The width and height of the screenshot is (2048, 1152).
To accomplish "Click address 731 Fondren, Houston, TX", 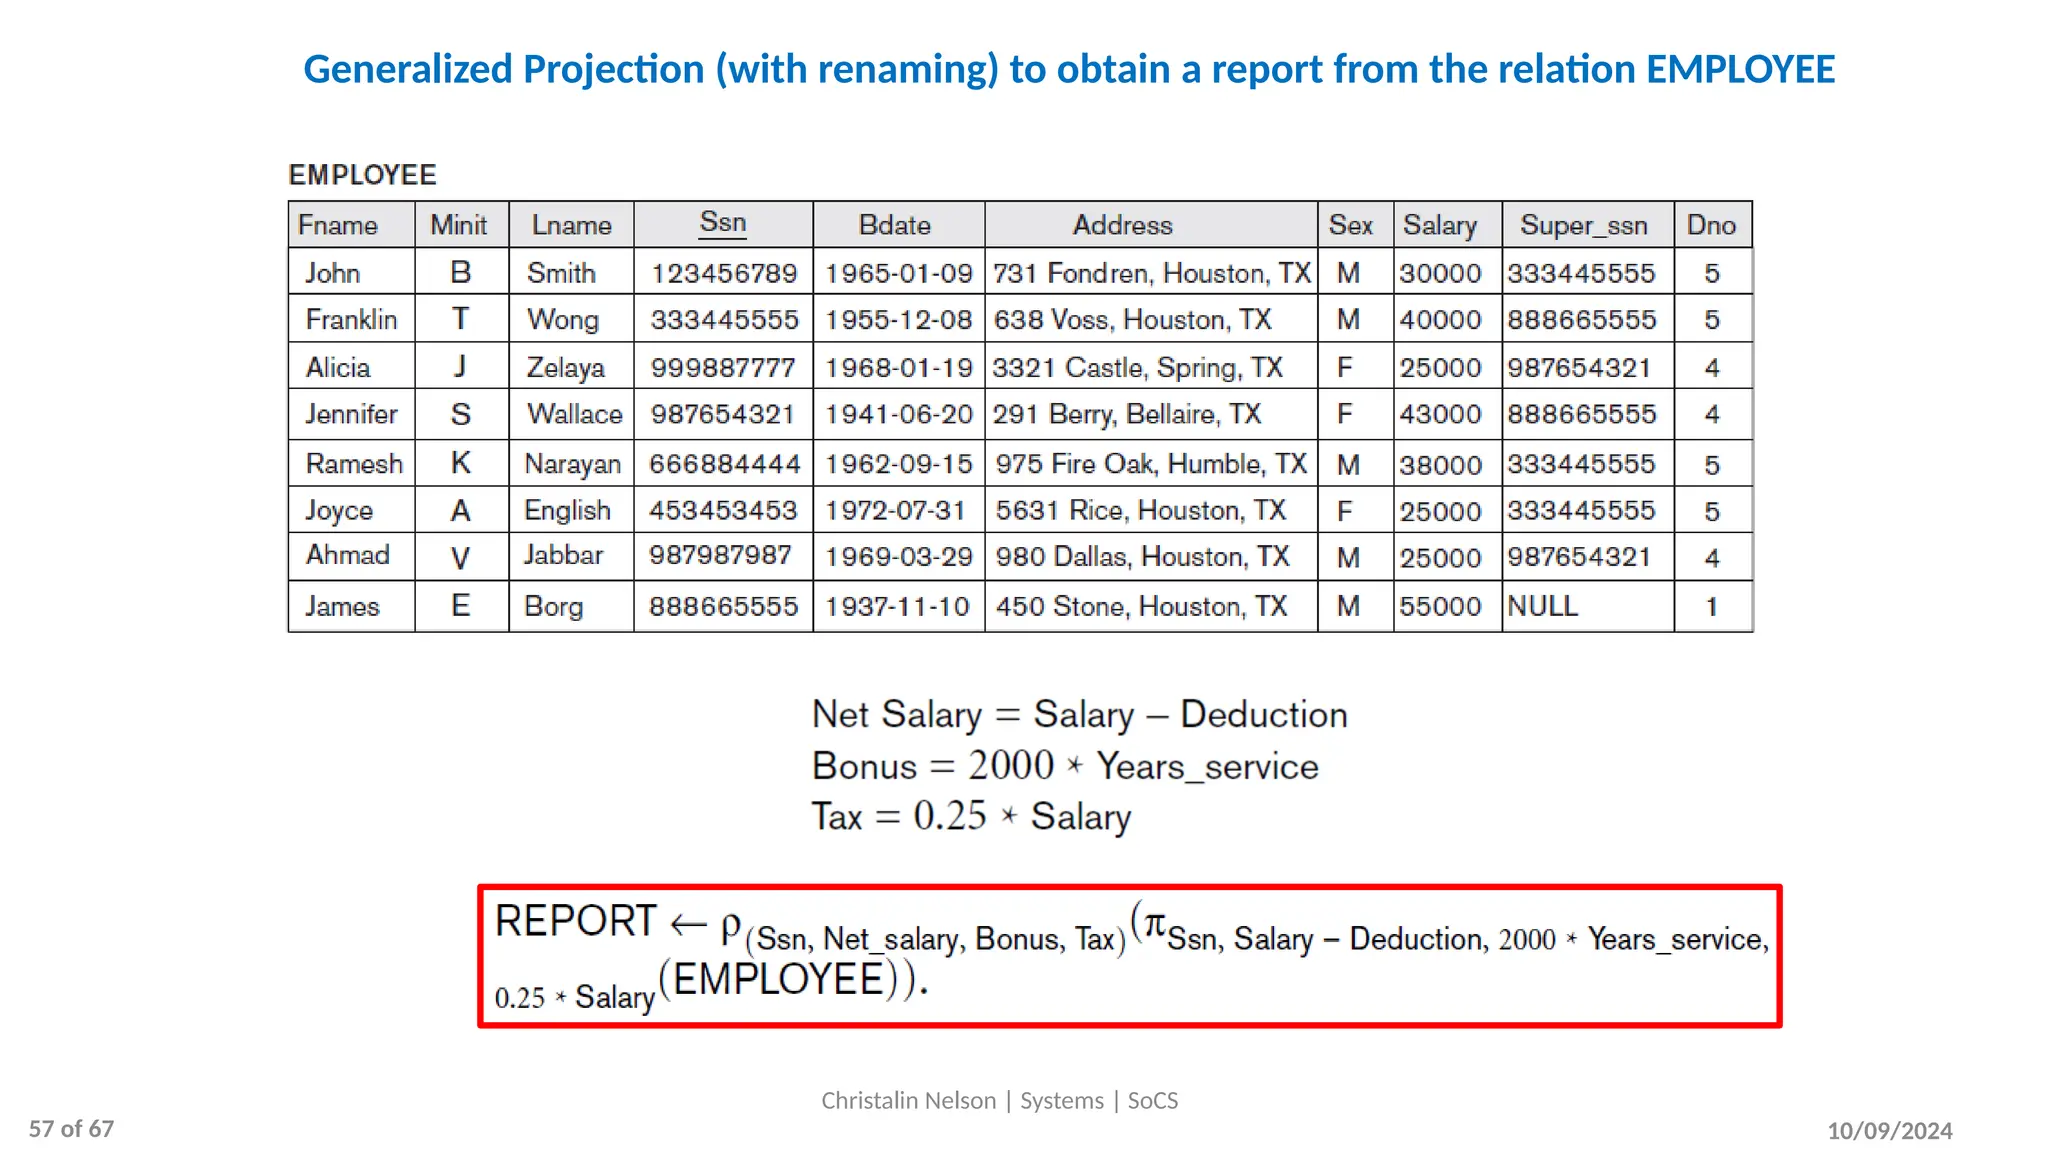I will coord(1151,274).
